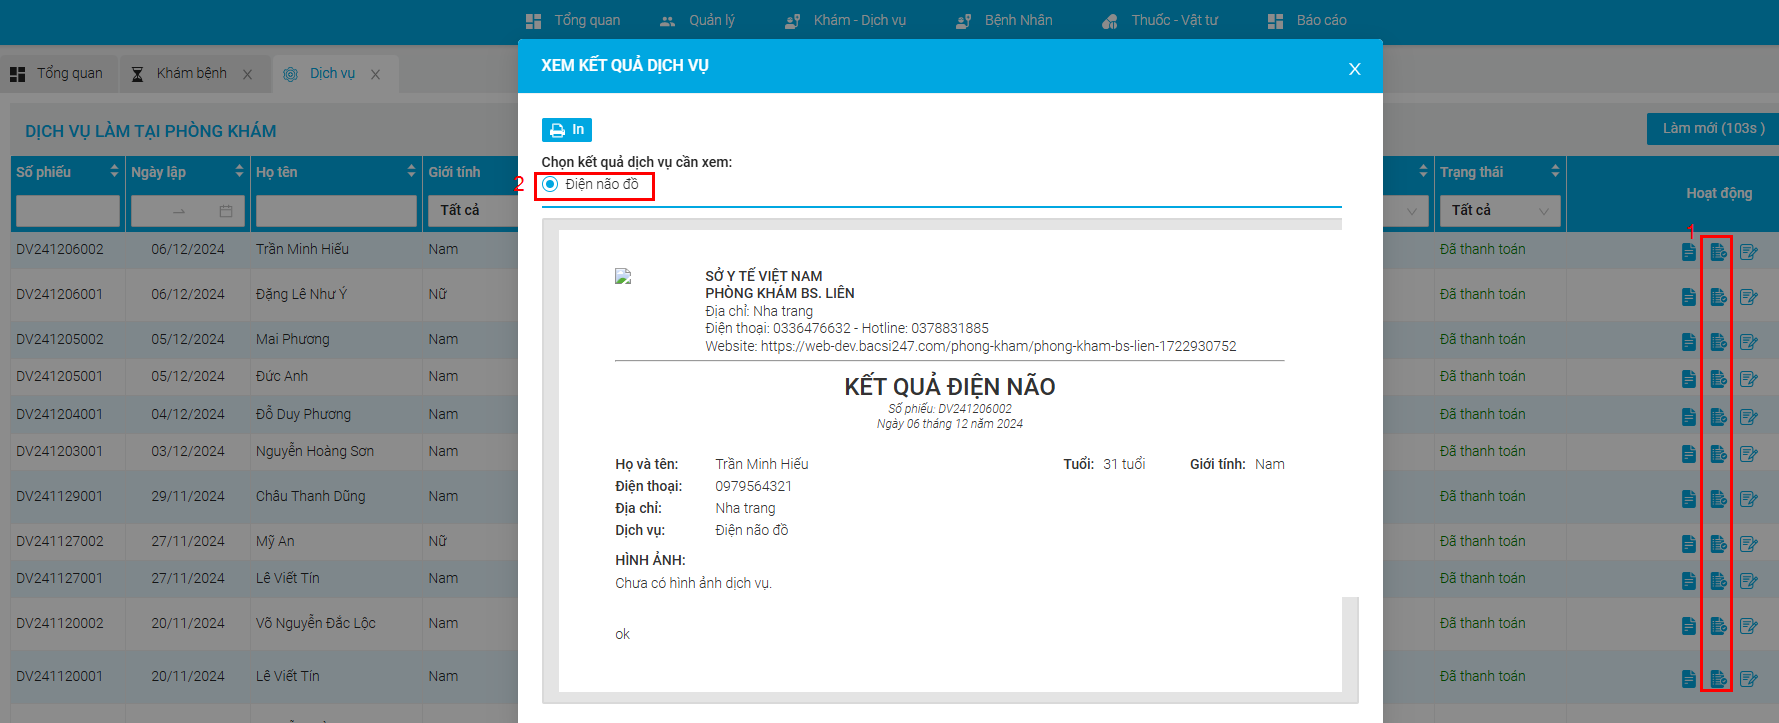Screen dimensions: 1779x723
Task: Click patient name Đặng Lê Như Ý
Action: pyautogui.click(x=301, y=294)
